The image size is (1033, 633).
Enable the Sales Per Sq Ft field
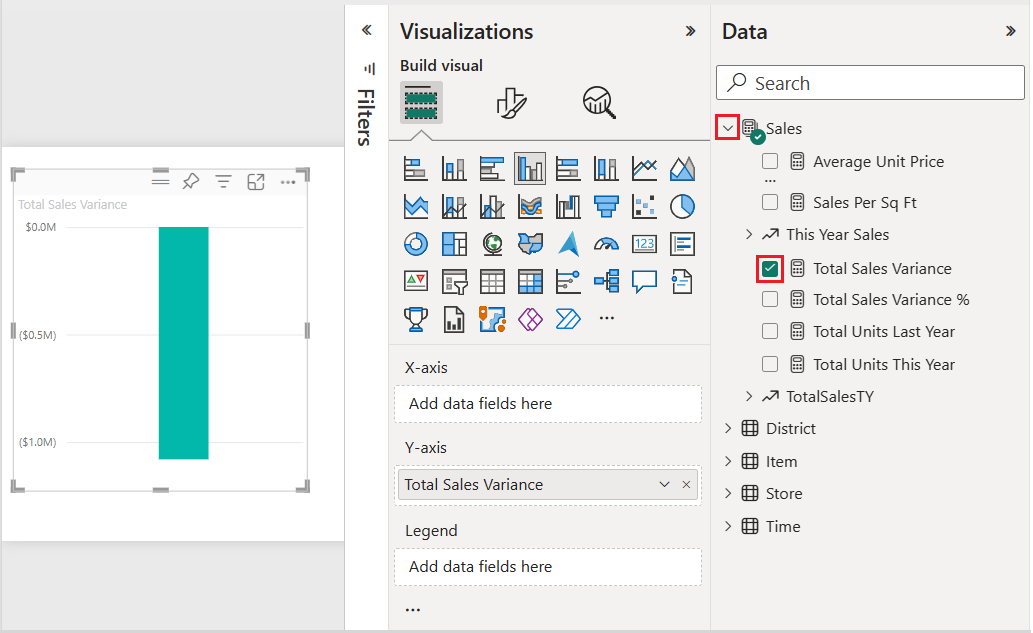point(769,201)
